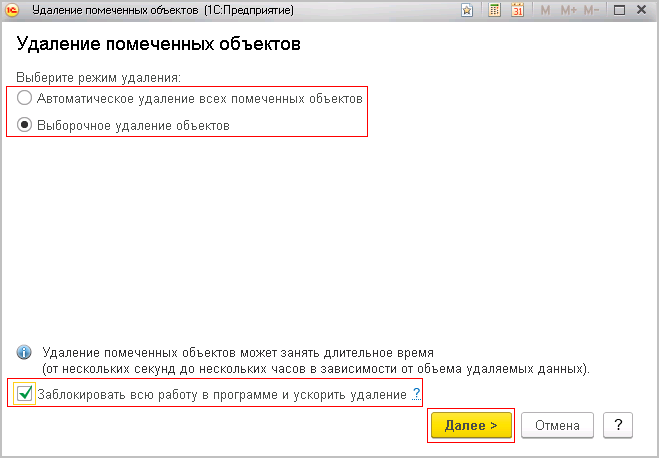Toggle the block all work checkbox

point(24,394)
